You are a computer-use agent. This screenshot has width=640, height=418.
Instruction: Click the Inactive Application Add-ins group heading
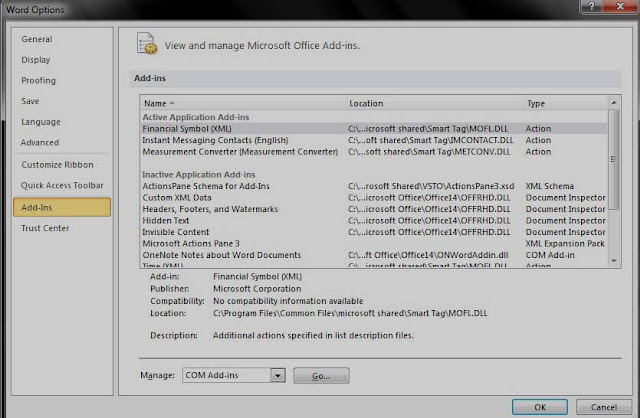(199, 175)
